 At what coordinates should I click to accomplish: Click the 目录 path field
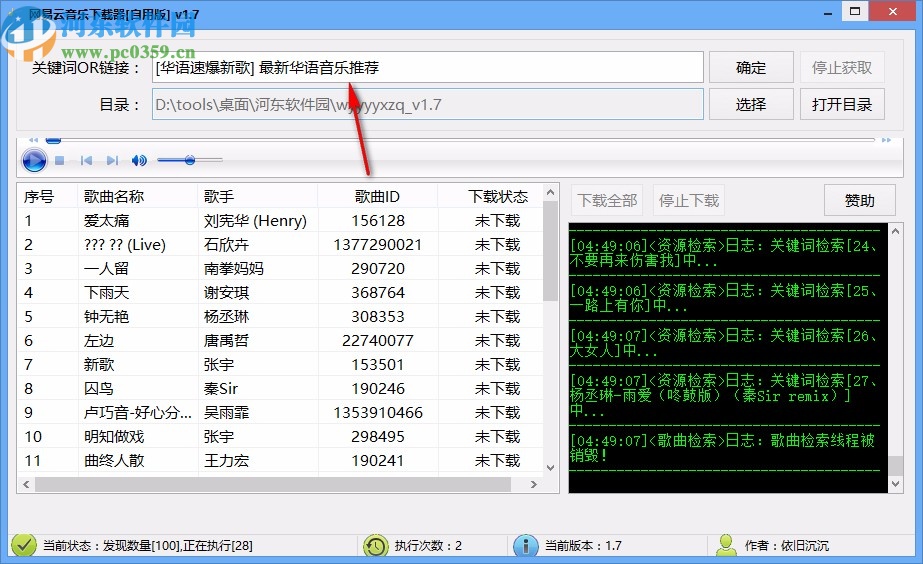pyautogui.click(x=428, y=105)
